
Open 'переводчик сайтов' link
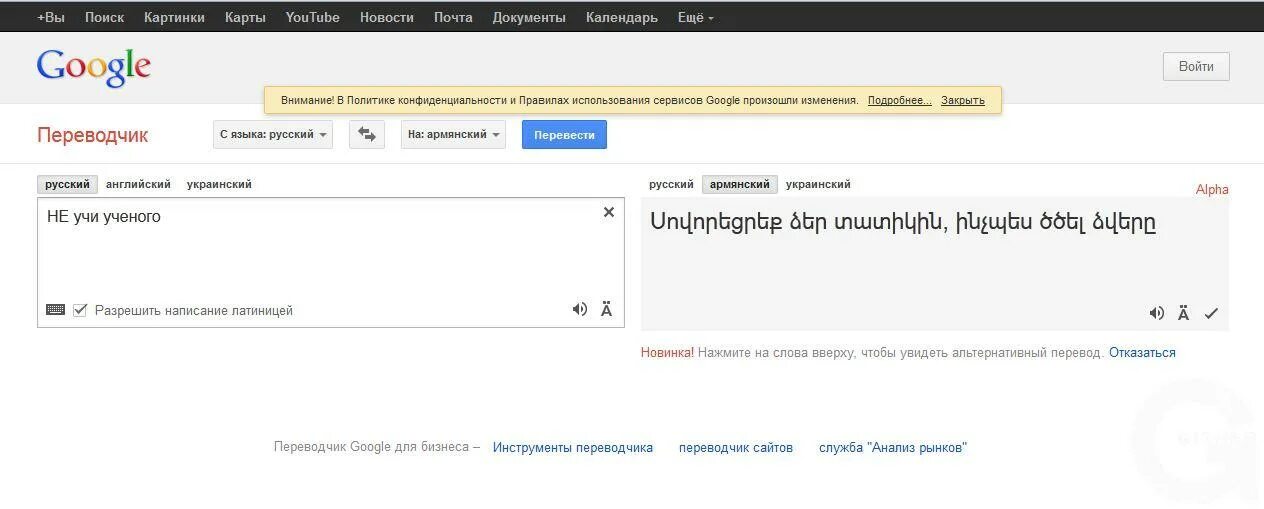(736, 447)
